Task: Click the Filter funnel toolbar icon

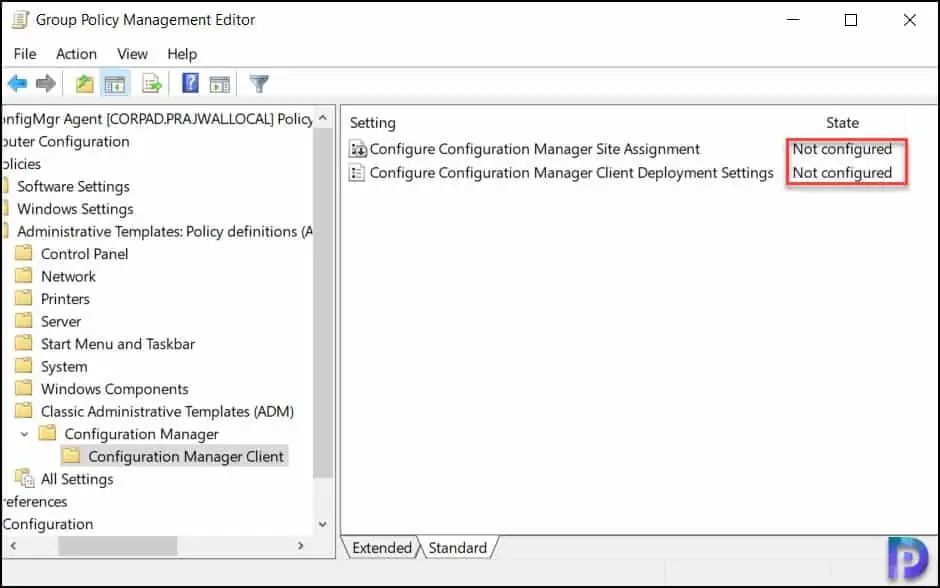Action: point(259,84)
